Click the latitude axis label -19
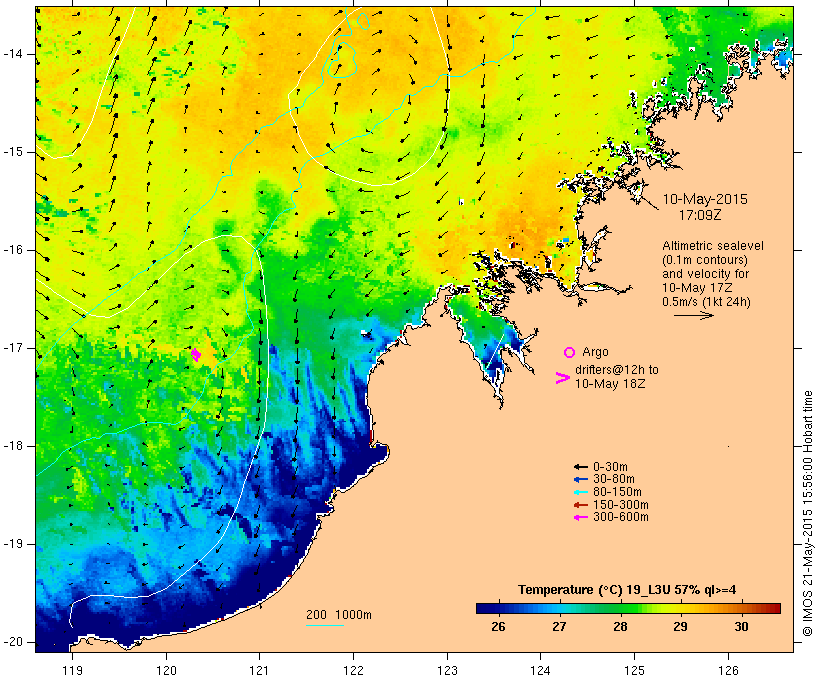820x680 pixels. 13,544
